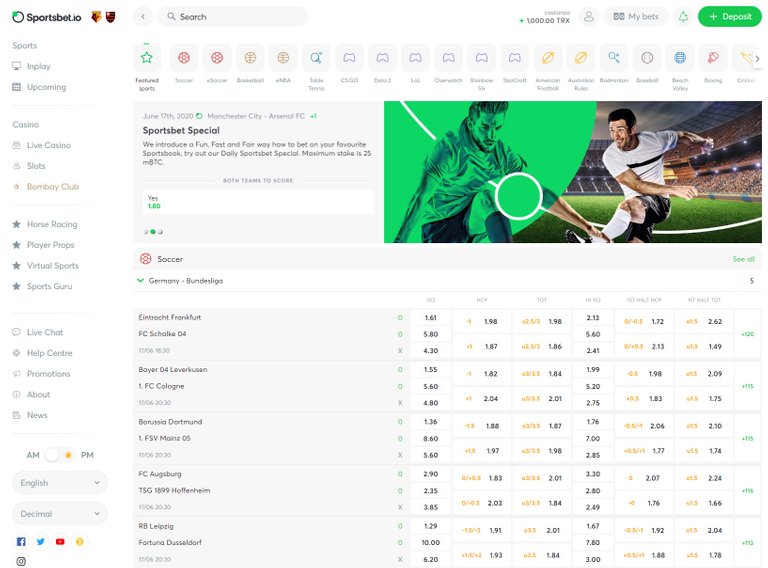Screen dimensions: 768x568
Task: Open the News link
Action: tap(30, 415)
